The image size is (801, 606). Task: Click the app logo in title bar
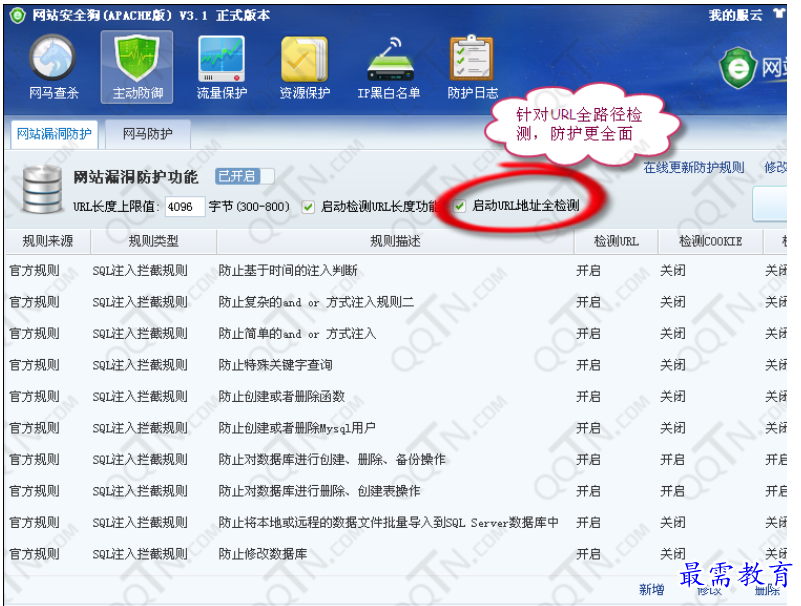[17, 15]
